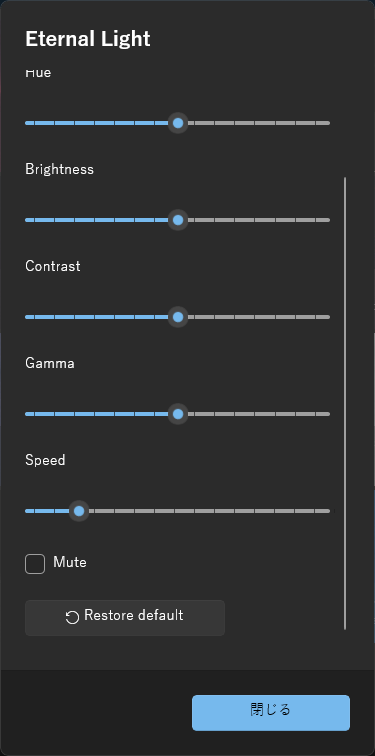Click the circular arrow restore icon
375x756 pixels.
click(72, 617)
